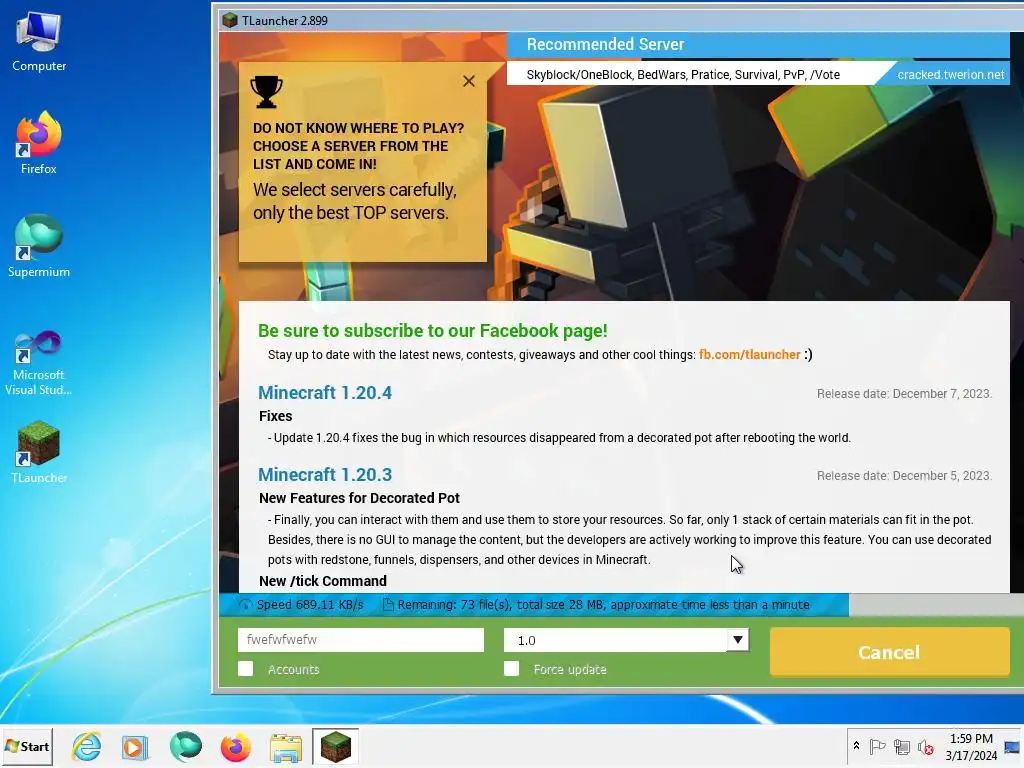
Task: Select the Supermium desktop shortcut
Action: point(39,246)
